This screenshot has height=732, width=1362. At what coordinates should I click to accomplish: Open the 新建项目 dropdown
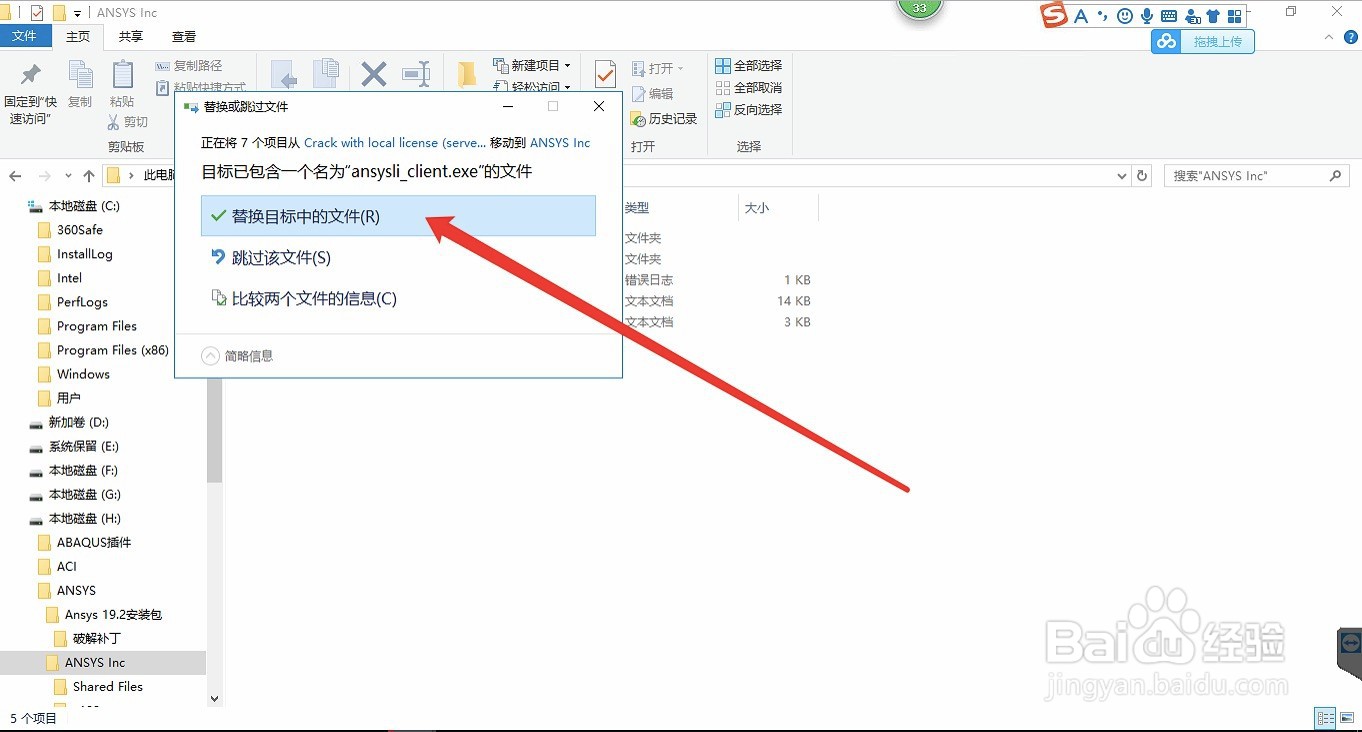point(532,66)
